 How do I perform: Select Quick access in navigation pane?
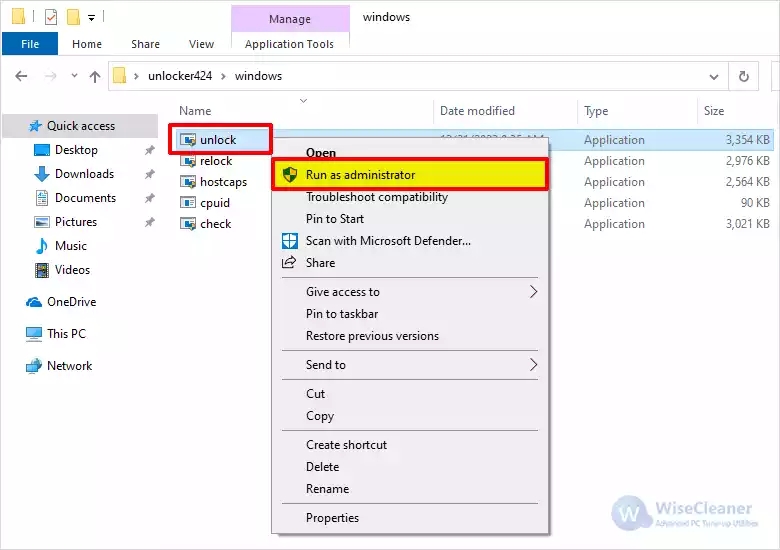(81, 126)
